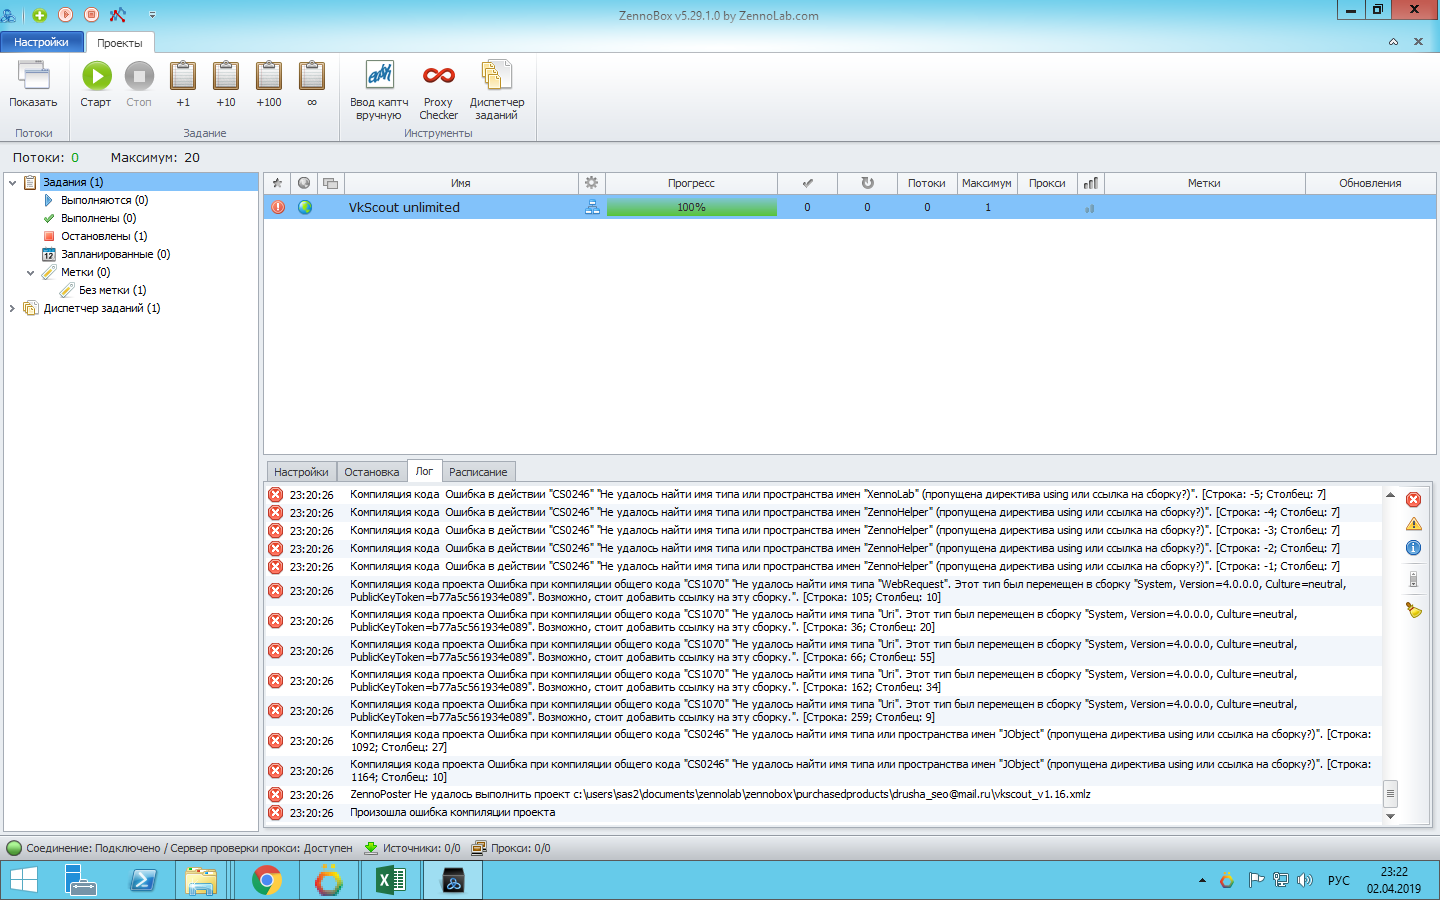
Task: Click the red error icon in VkScout row
Action: (x=278, y=207)
